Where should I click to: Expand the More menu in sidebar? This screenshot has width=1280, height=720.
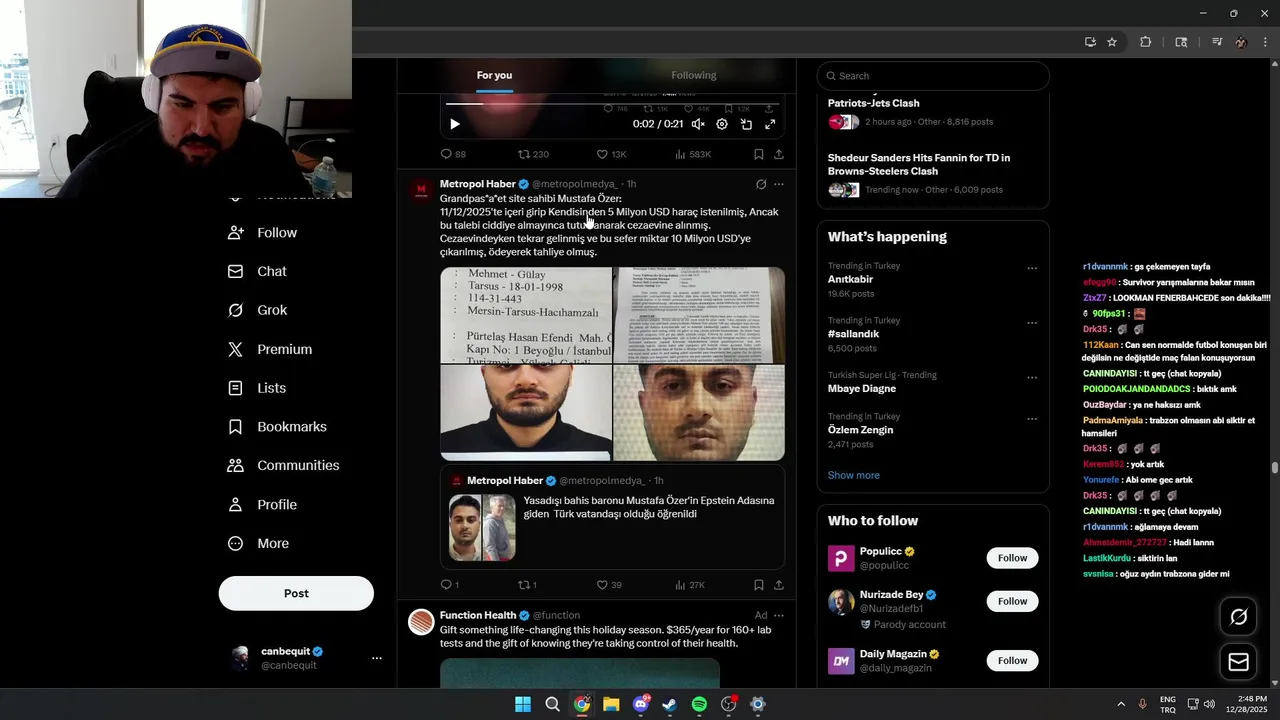point(259,543)
